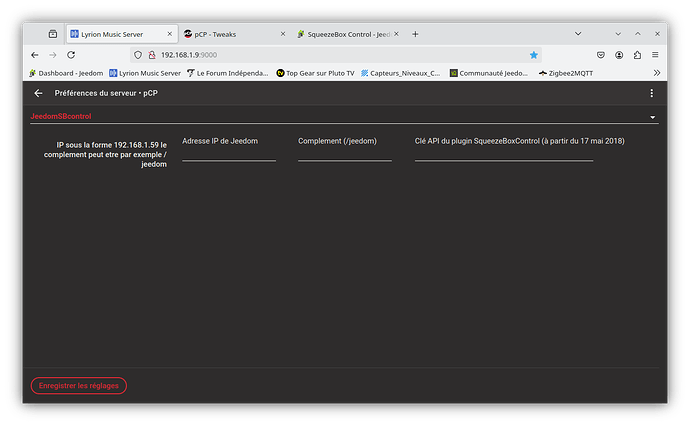Open the Dashboard - Jeedom bookmark
The height and width of the screenshot is (426, 690).
pos(66,73)
